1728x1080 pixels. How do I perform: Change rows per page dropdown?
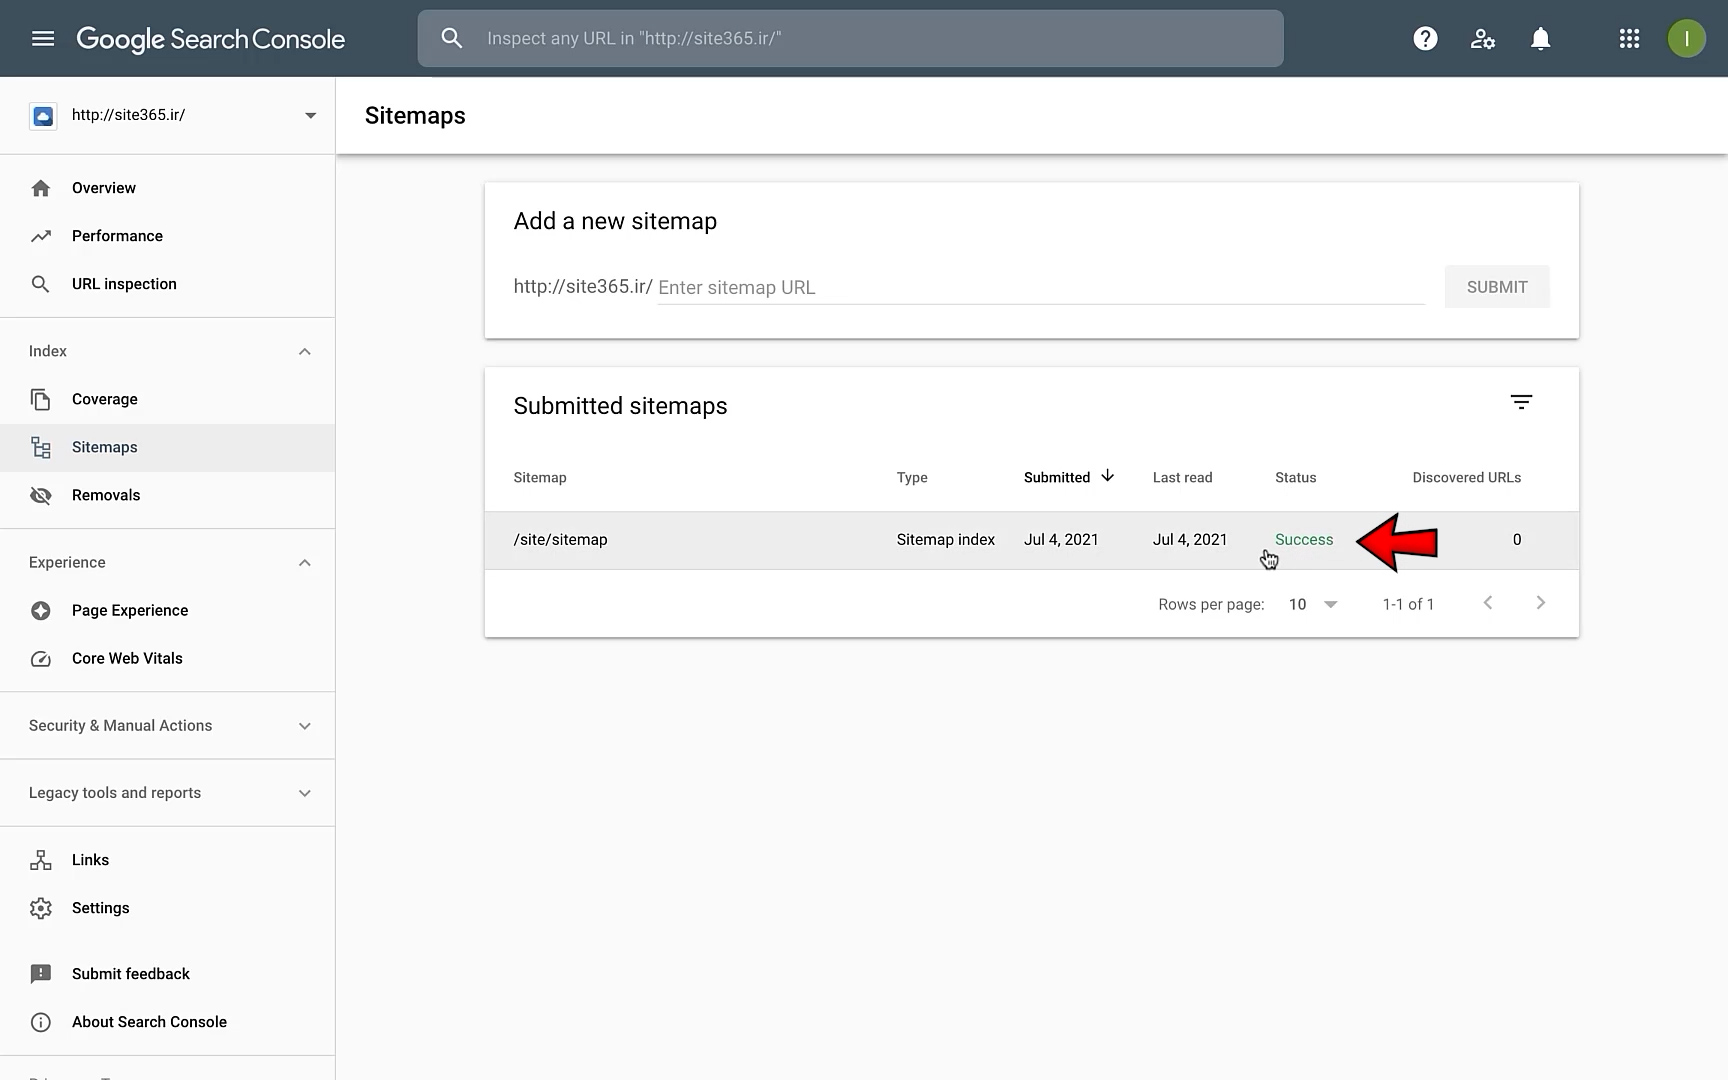tap(1312, 604)
